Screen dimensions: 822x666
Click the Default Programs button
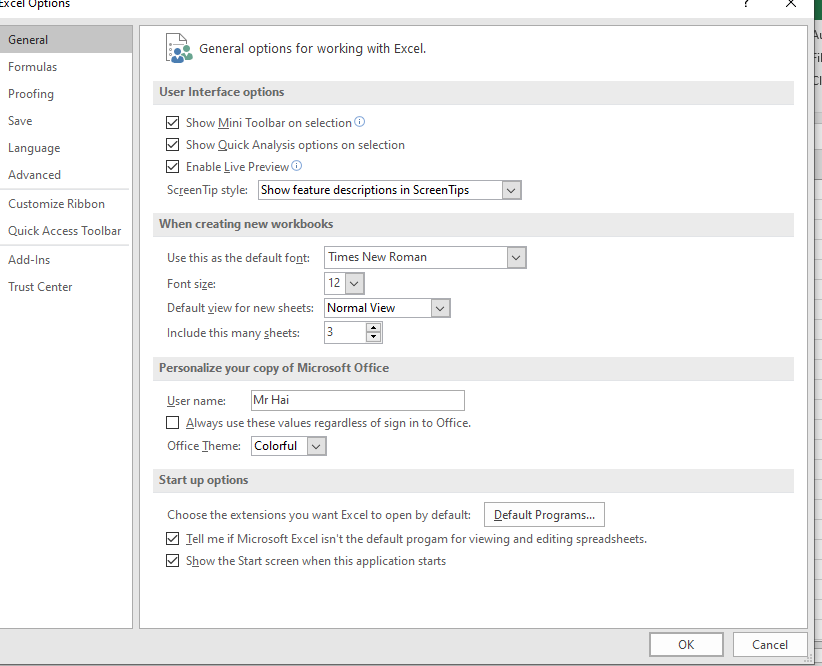click(544, 515)
